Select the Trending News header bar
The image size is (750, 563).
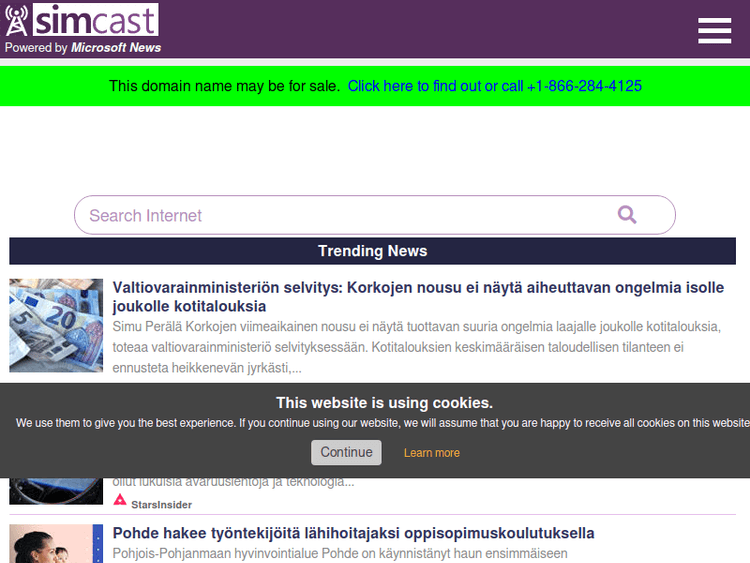coord(372,251)
